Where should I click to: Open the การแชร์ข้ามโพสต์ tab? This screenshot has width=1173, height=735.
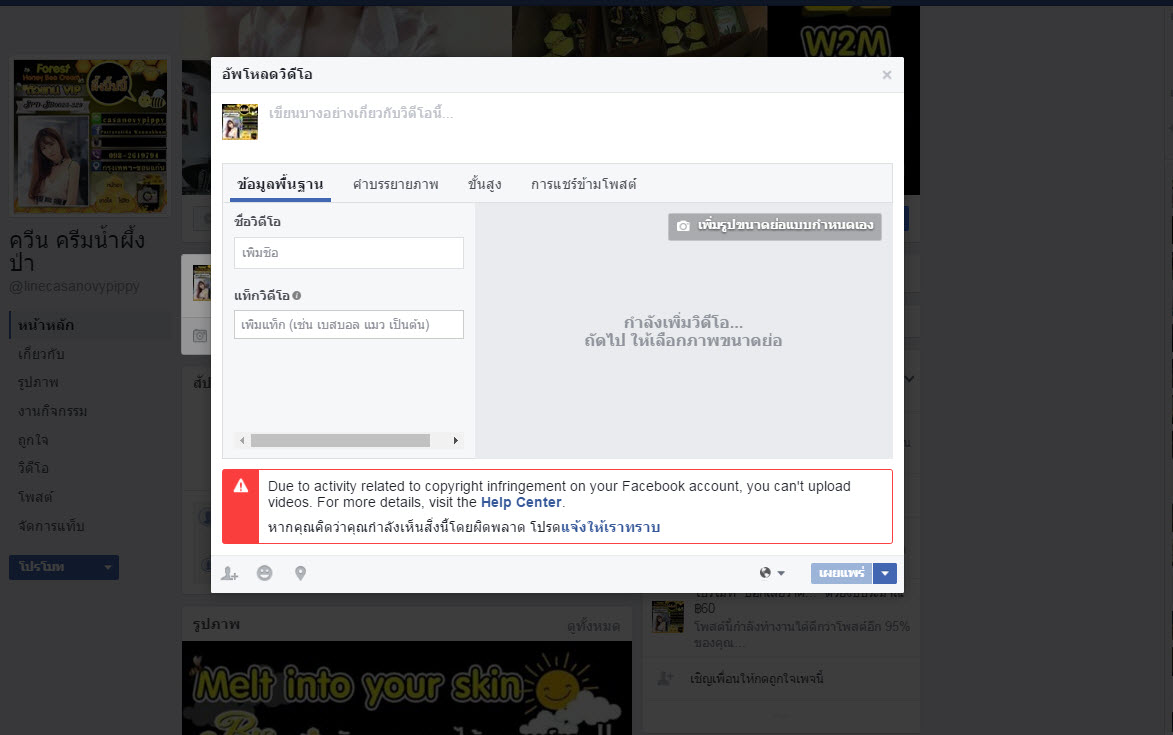tap(584, 184)
